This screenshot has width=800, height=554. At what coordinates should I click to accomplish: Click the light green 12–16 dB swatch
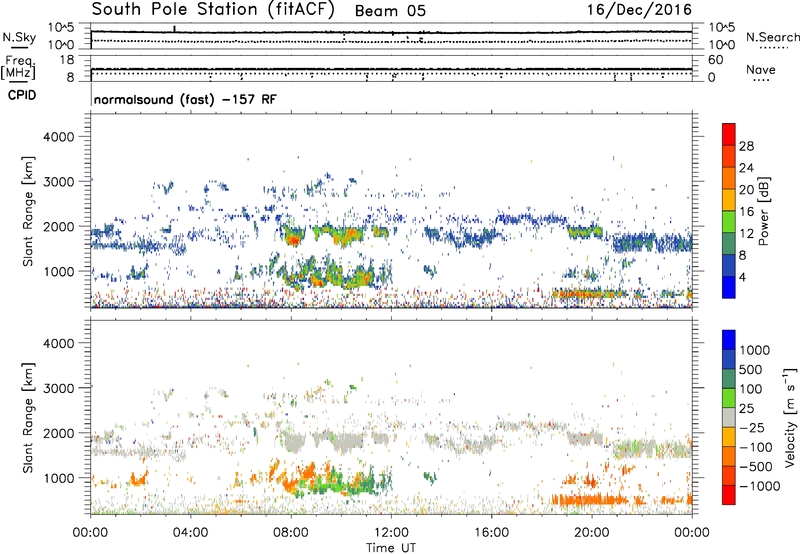click(729, 222)
